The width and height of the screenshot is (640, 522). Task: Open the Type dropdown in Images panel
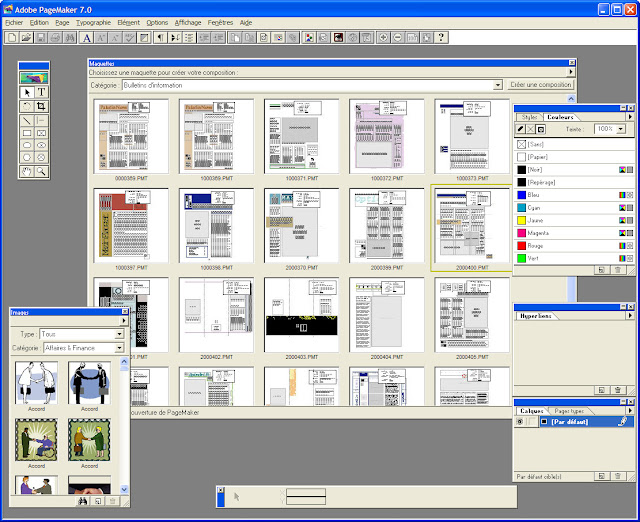click(x=120, y=334)
